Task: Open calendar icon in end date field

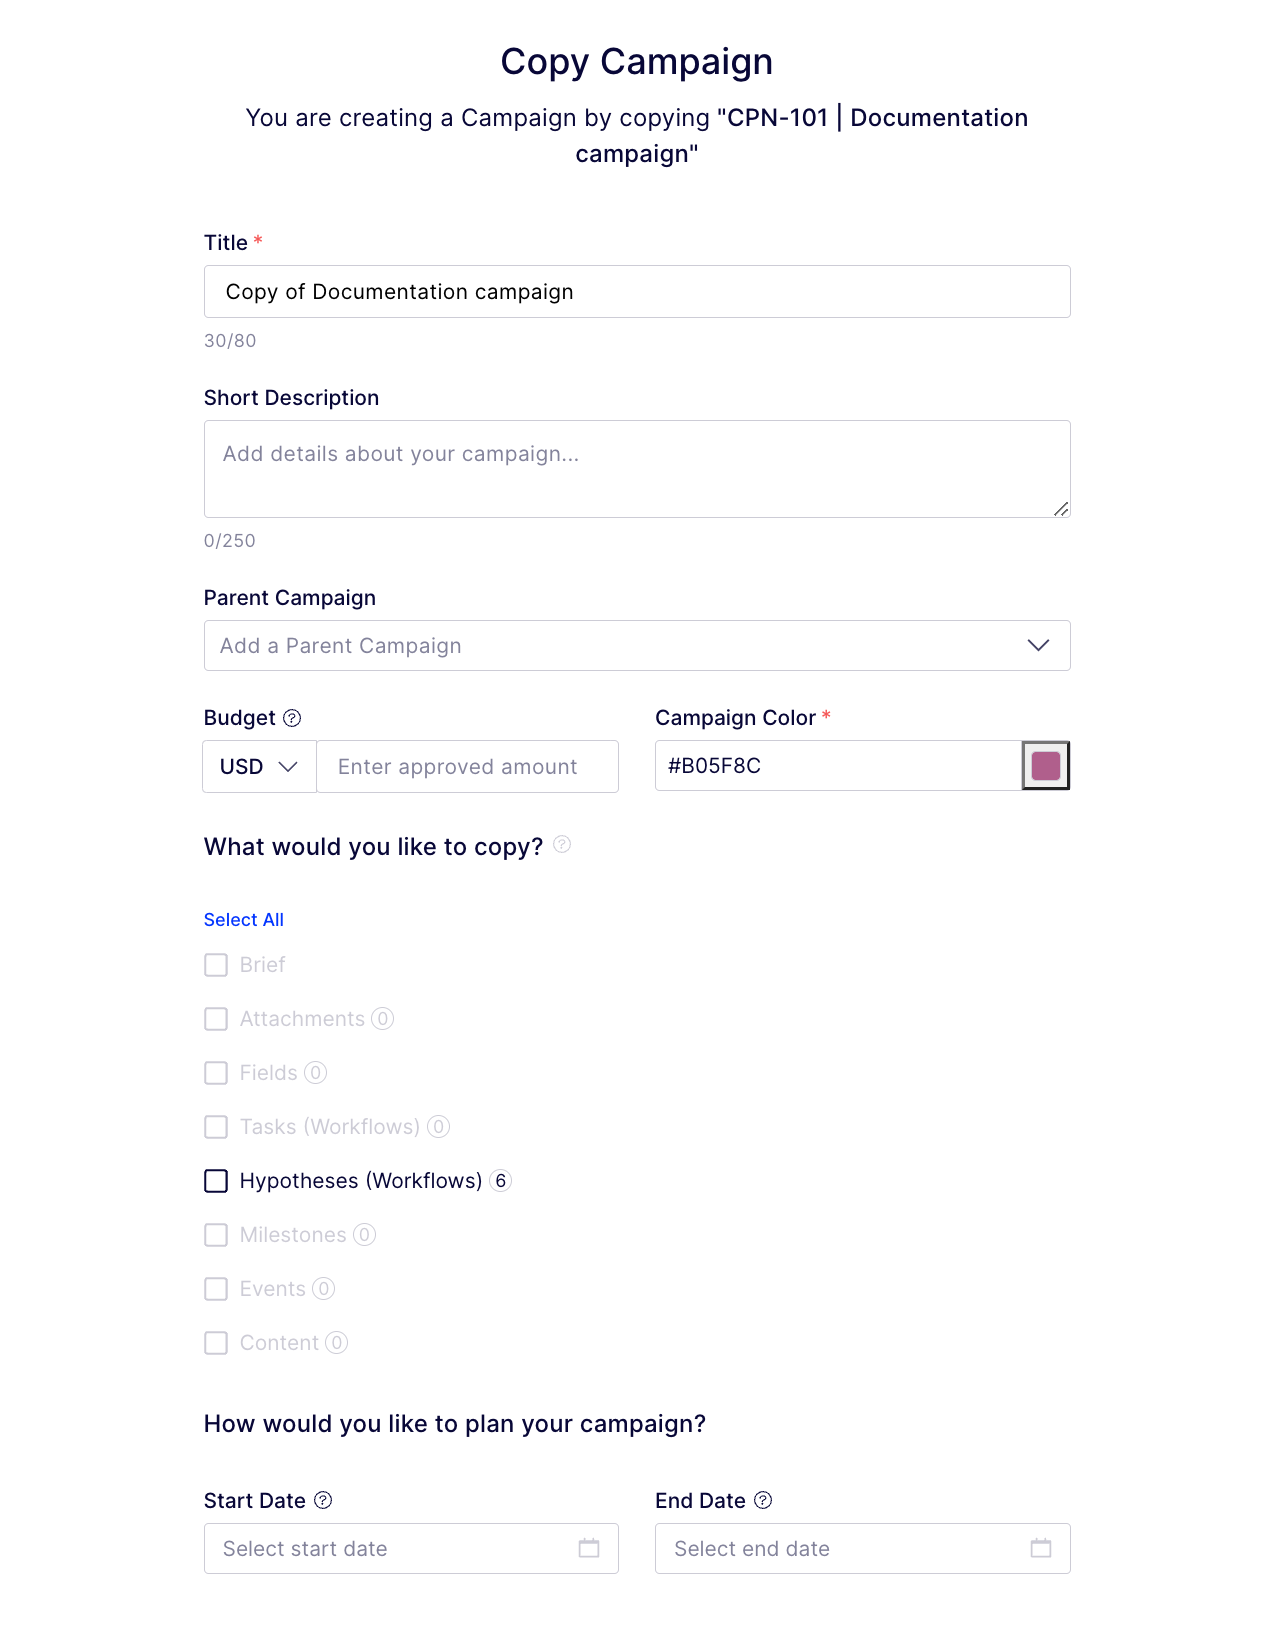Action: coord(1041,1548)
